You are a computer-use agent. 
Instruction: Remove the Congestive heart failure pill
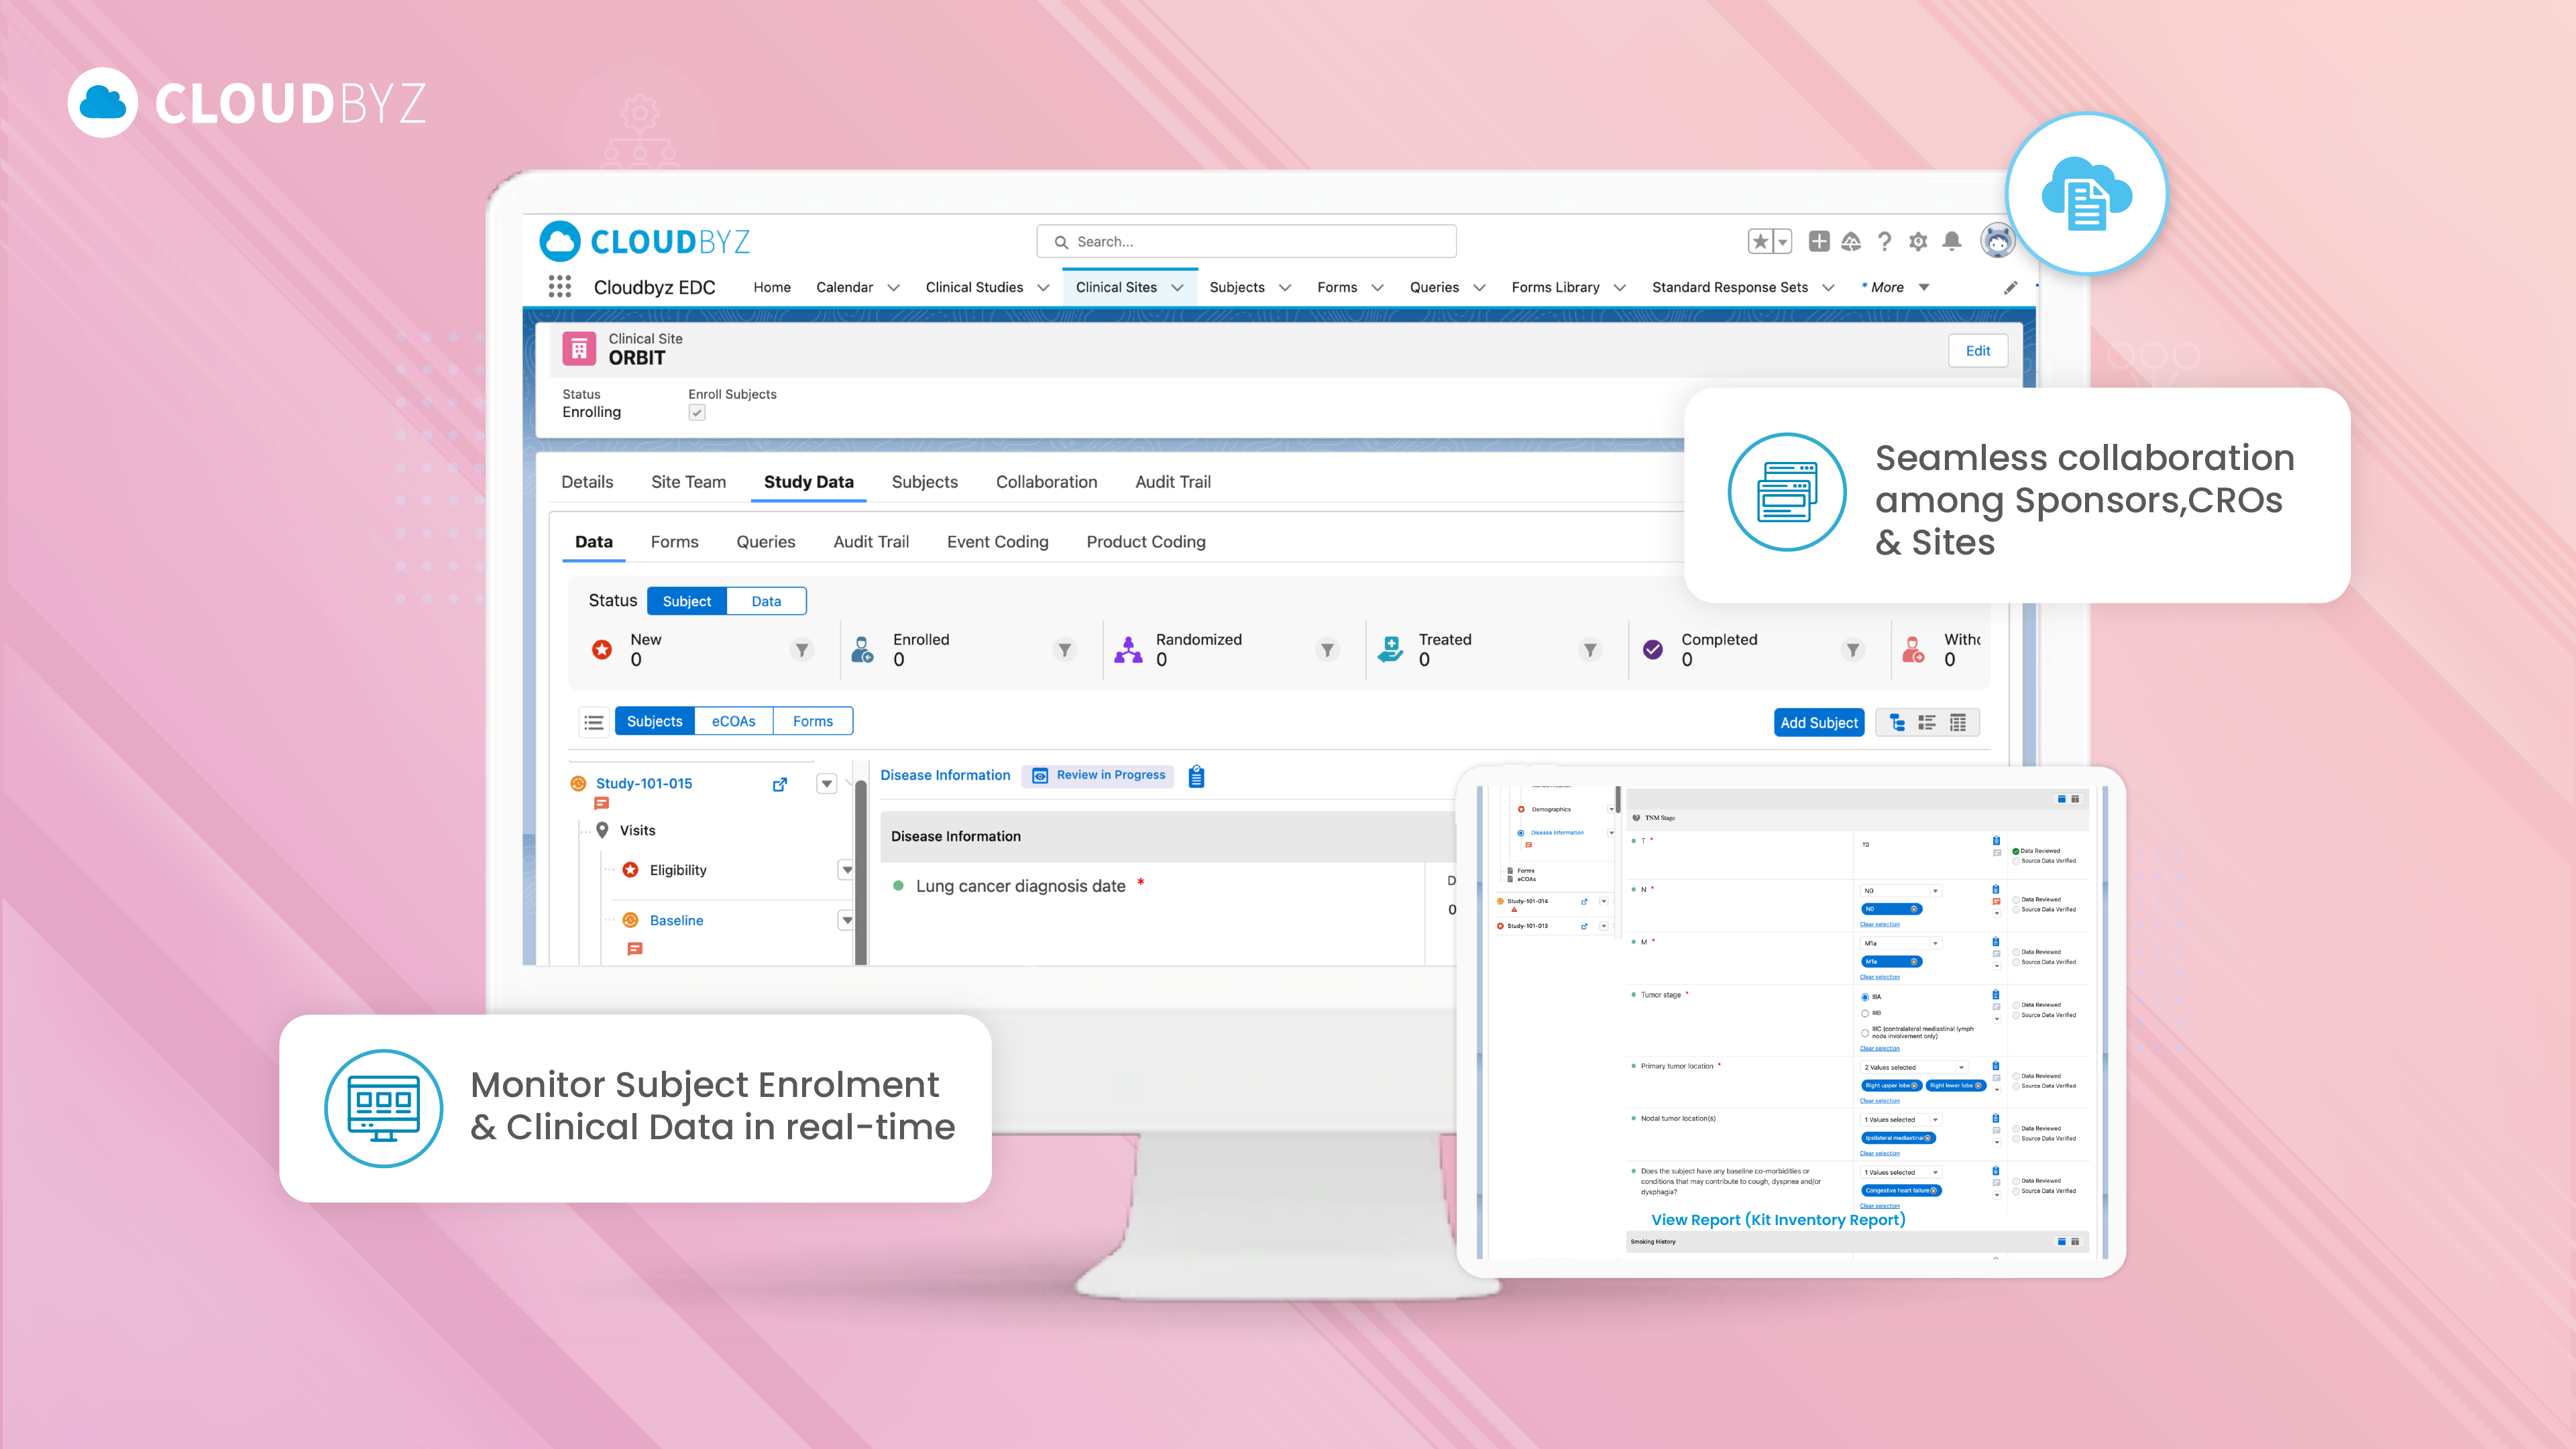[x=1933, y=1191]
